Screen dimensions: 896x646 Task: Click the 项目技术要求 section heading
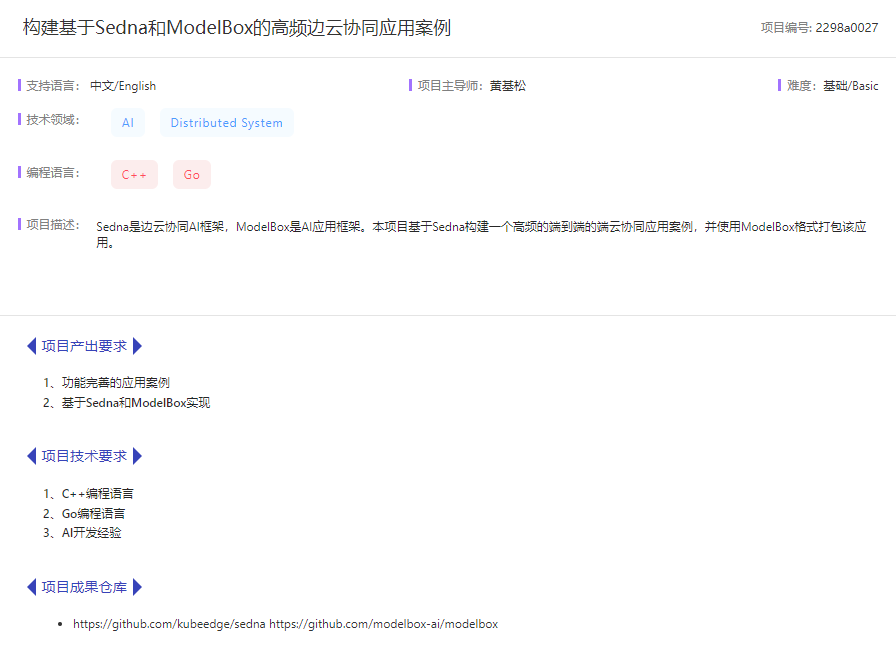[x=84, y=456]
